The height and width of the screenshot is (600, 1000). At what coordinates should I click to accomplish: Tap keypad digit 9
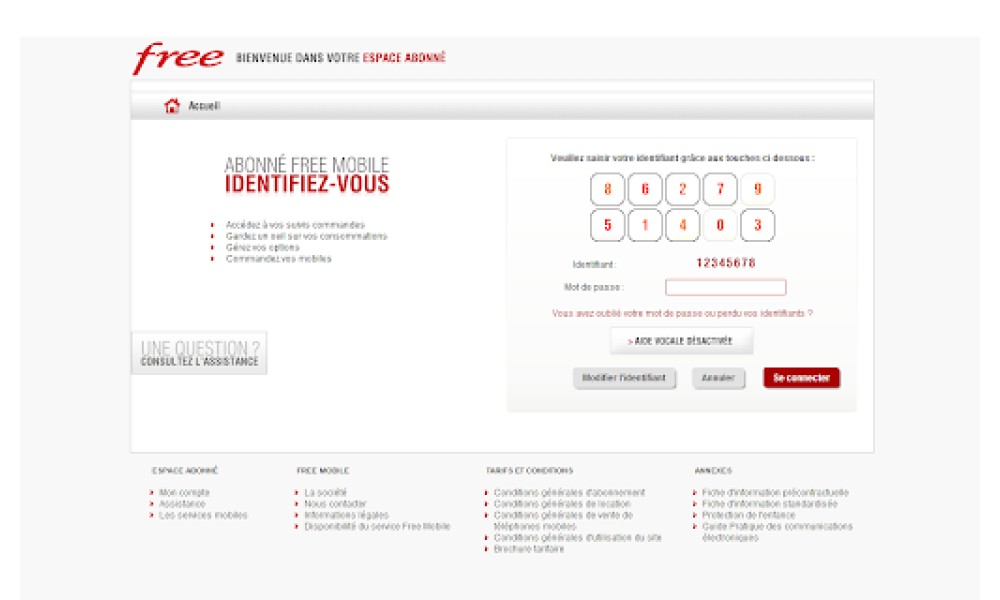coord(758,189)
